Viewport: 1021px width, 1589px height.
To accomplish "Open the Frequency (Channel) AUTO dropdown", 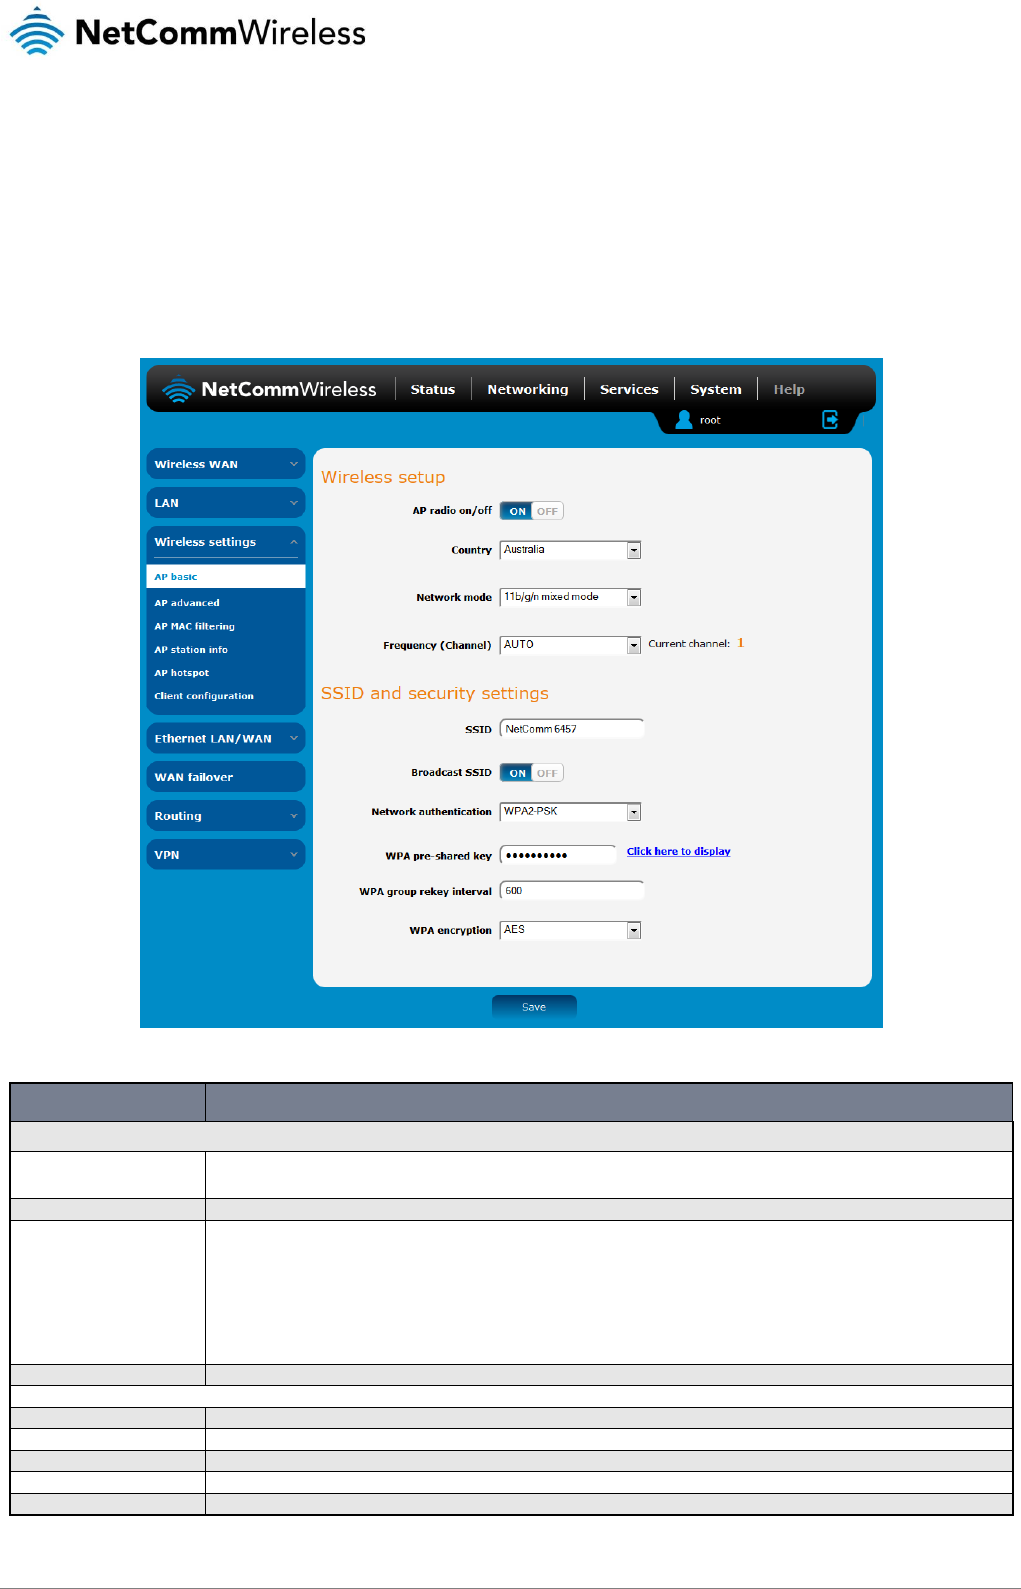I will point(570,645).
